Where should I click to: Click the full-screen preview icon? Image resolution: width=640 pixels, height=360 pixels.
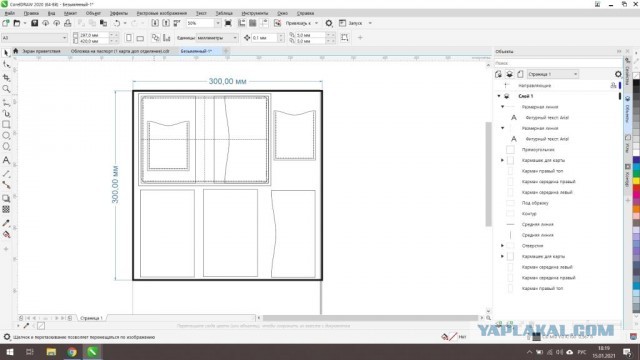click(x=228, y=23)
